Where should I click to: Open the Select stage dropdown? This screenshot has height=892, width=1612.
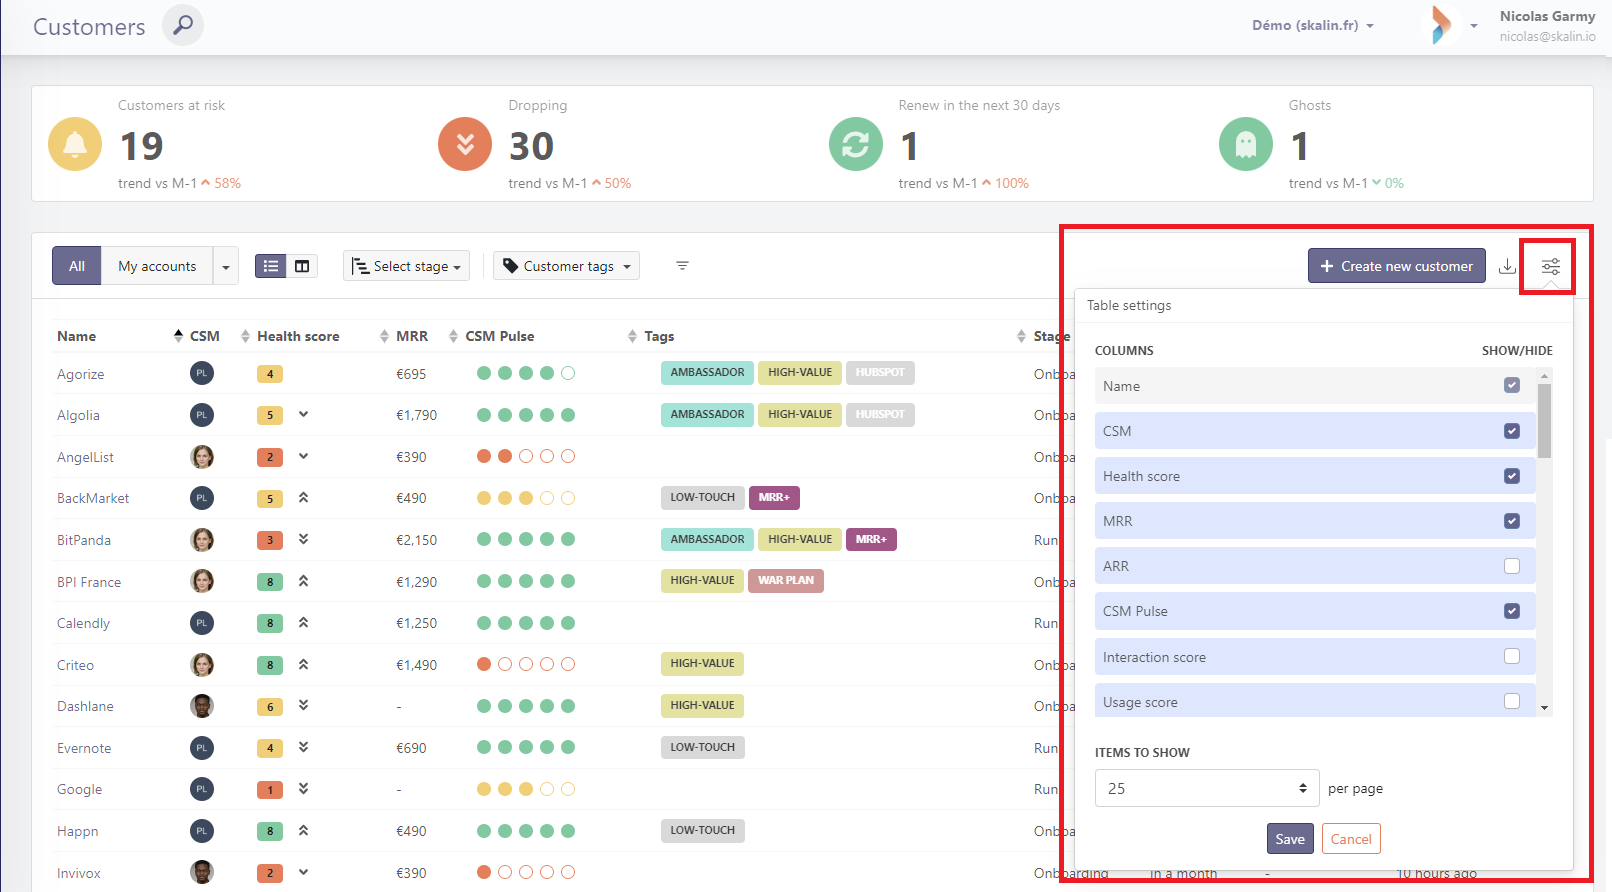coord(406,266)
